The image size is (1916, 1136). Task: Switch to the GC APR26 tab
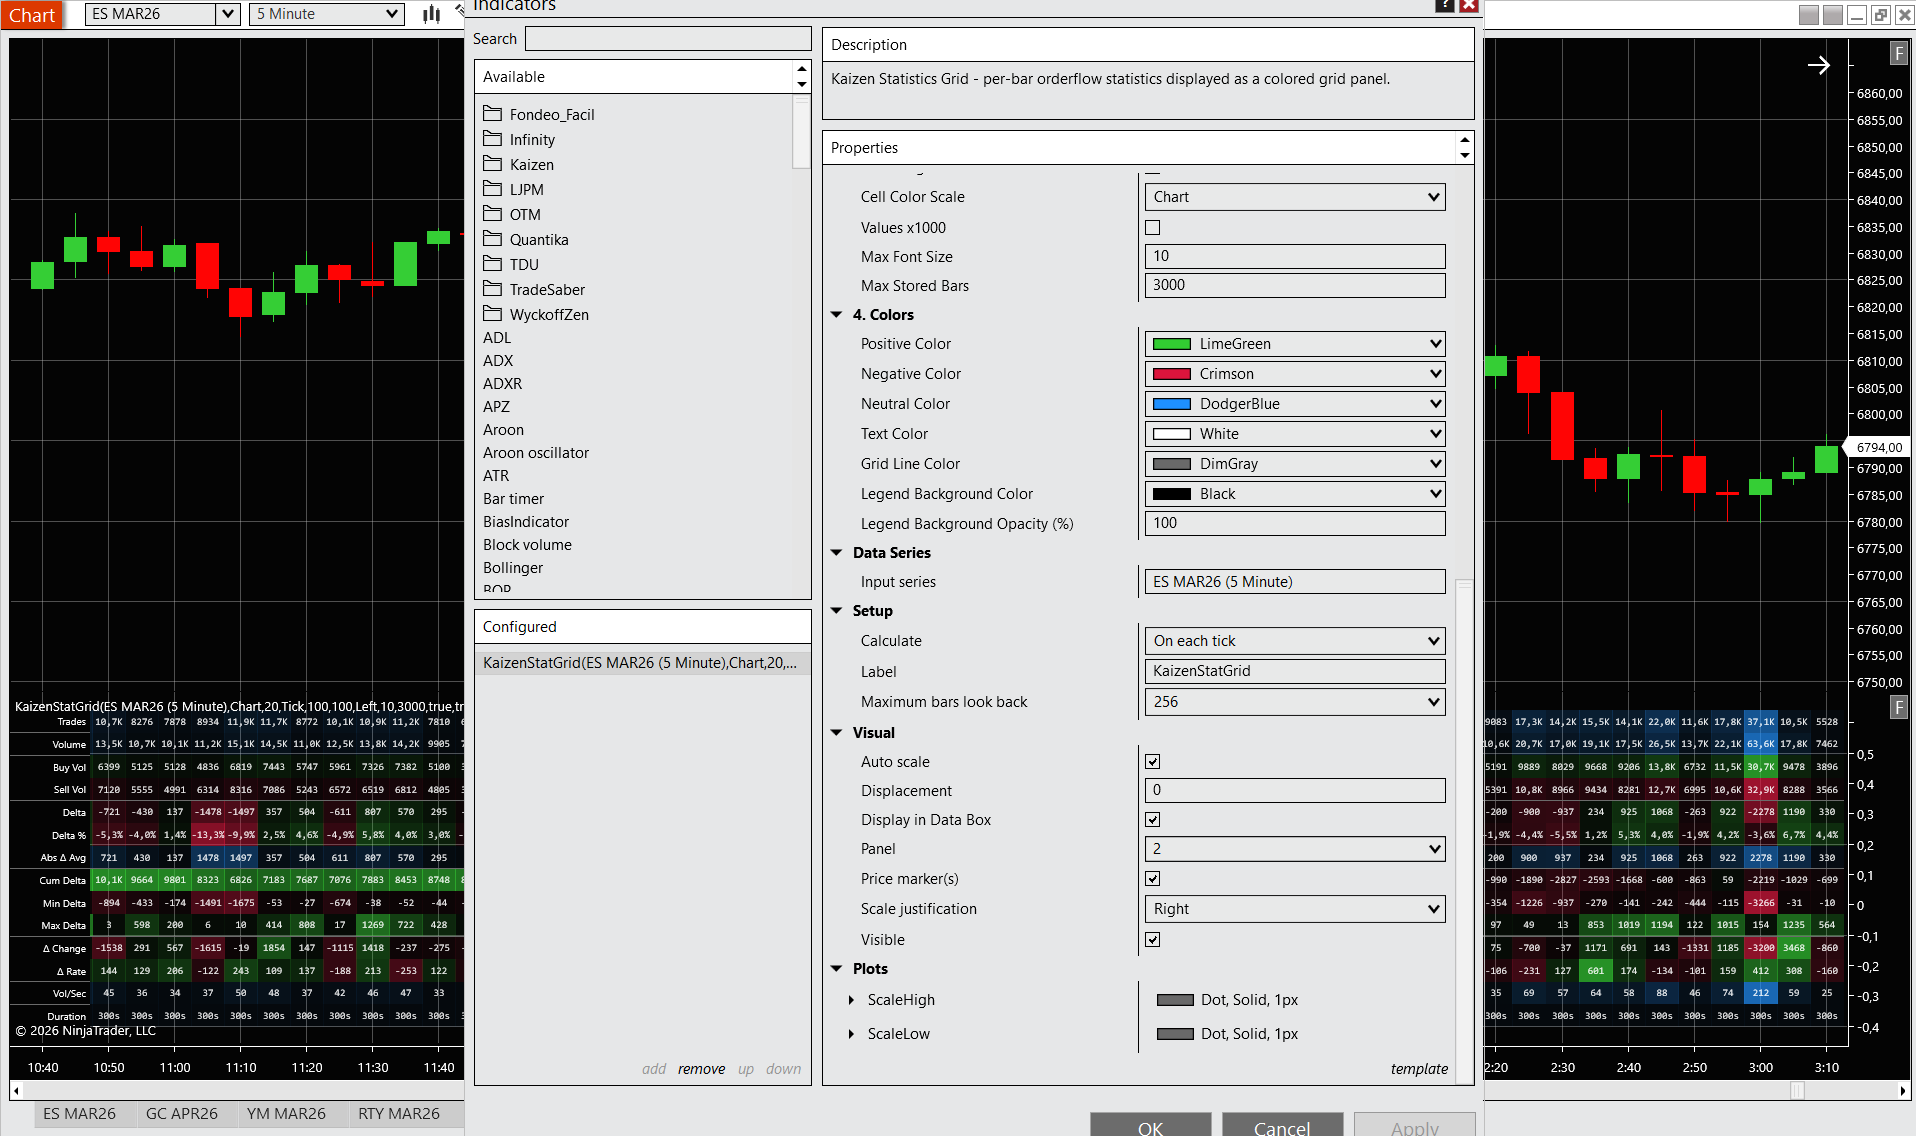click(x=183, y=1113)
